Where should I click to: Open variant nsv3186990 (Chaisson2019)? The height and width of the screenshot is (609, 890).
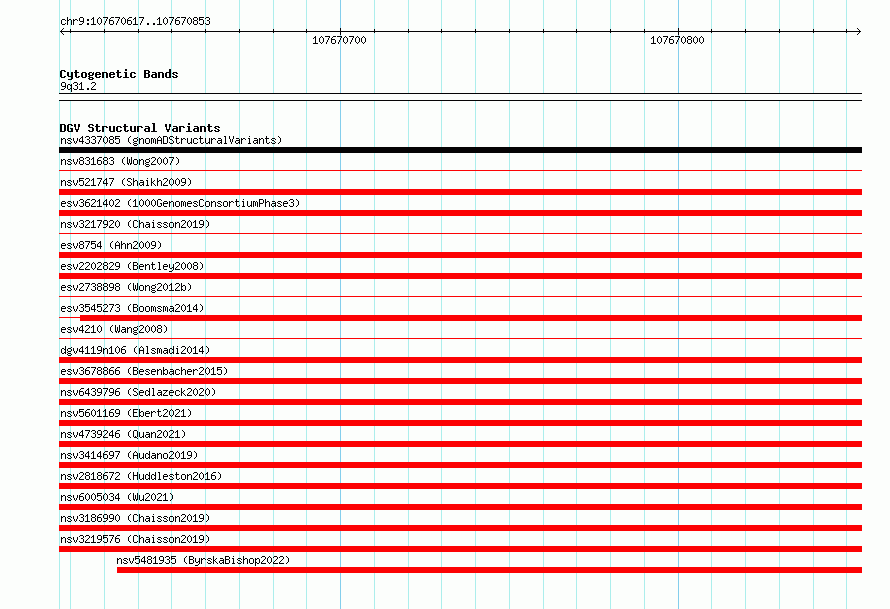pyautogui.click(x=135, y=518)
